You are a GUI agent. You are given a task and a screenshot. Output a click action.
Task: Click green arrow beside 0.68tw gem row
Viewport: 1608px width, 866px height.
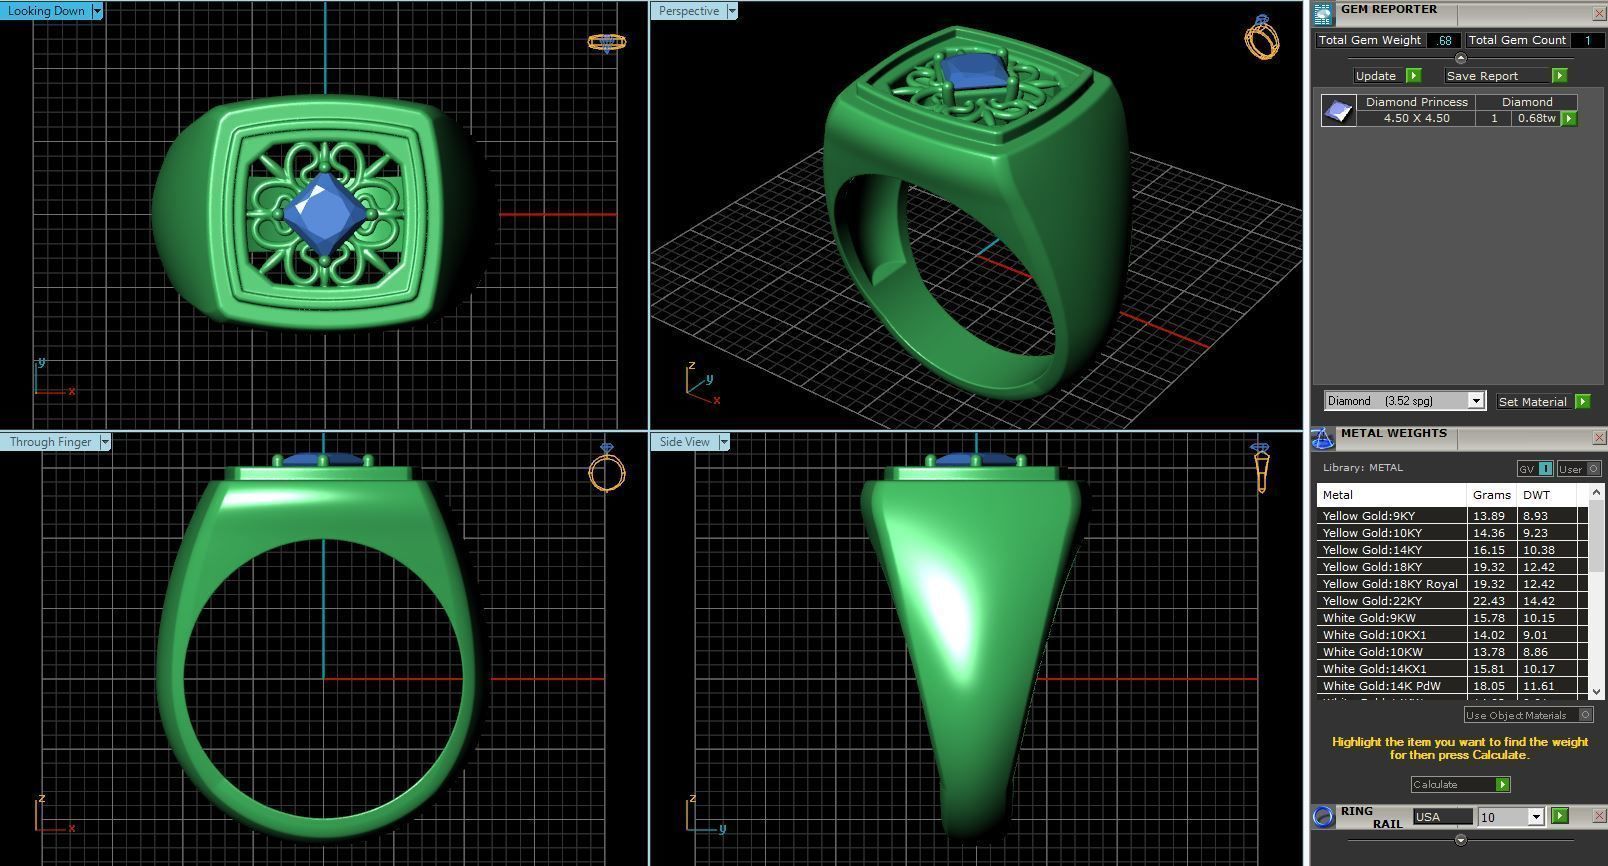pyautogui.click(x=1568, y=118)
